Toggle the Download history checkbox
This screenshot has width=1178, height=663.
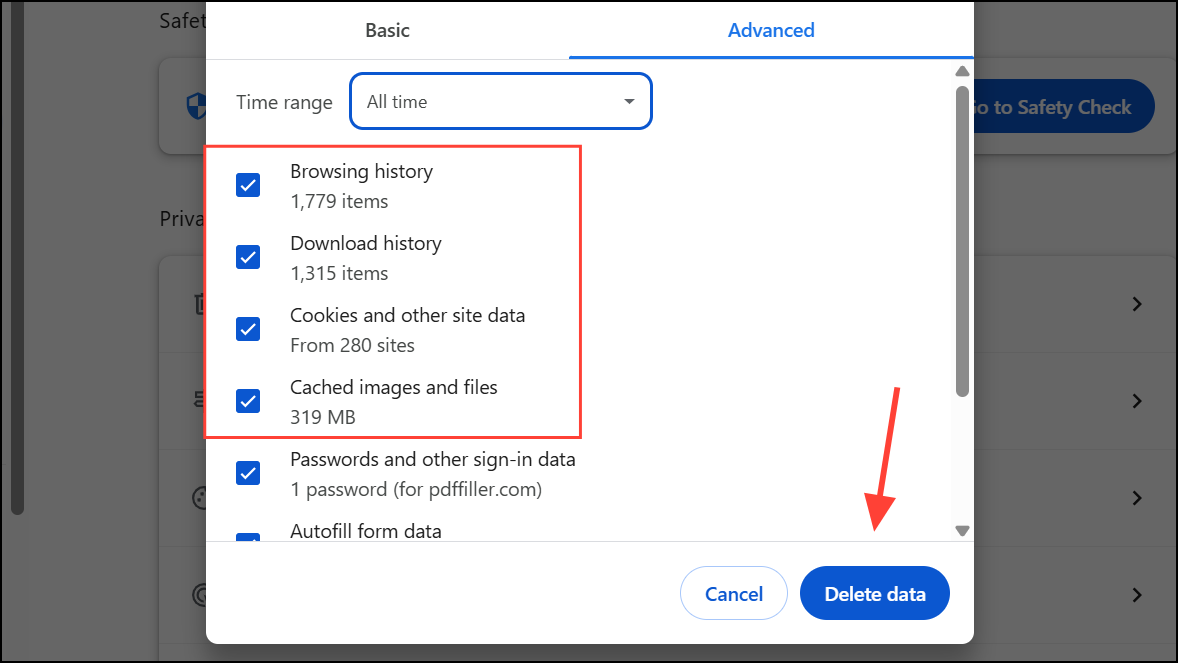248,257
